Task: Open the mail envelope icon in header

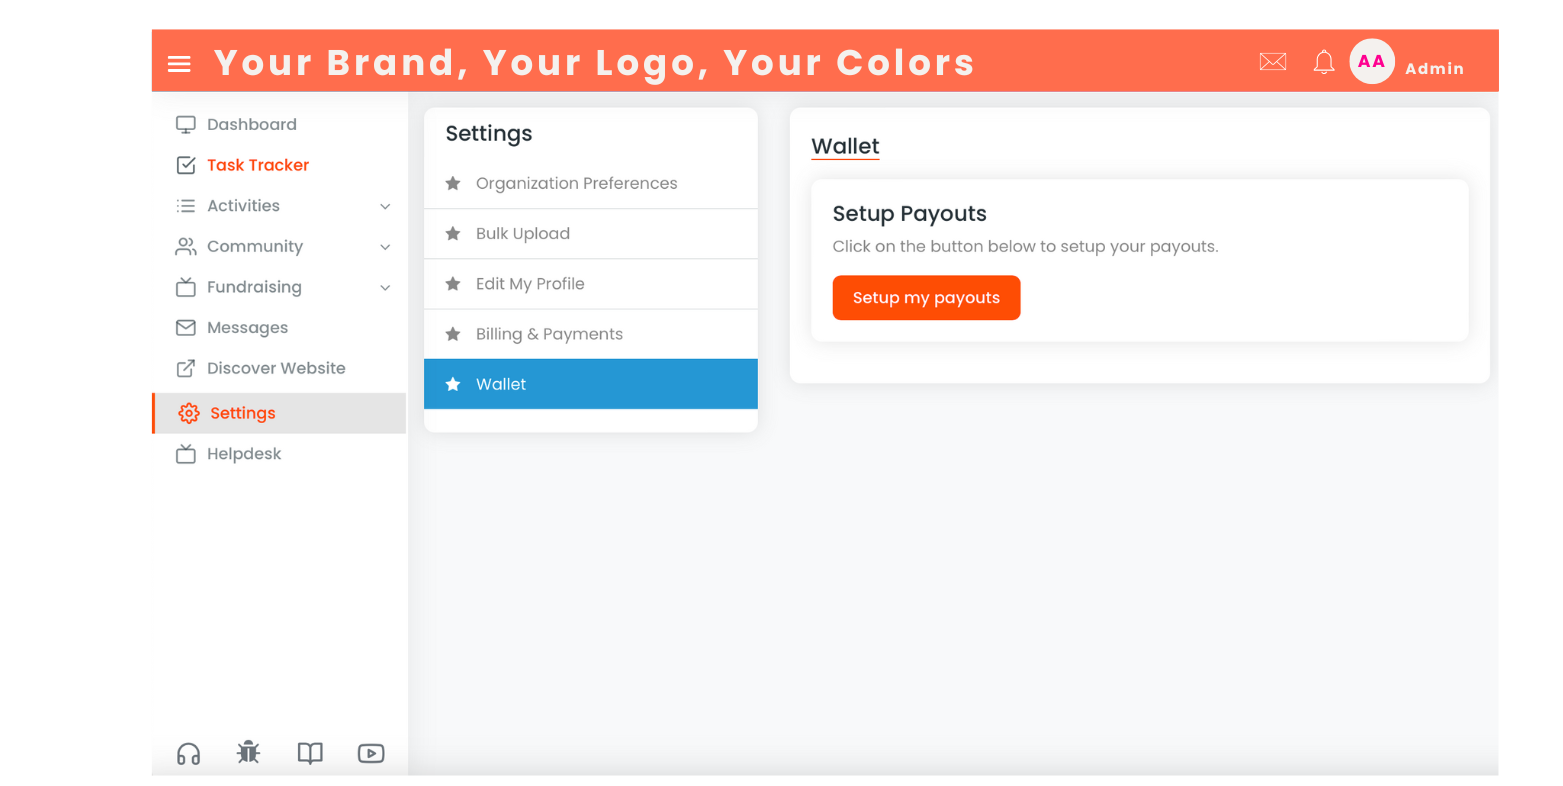Action: 1272,62
